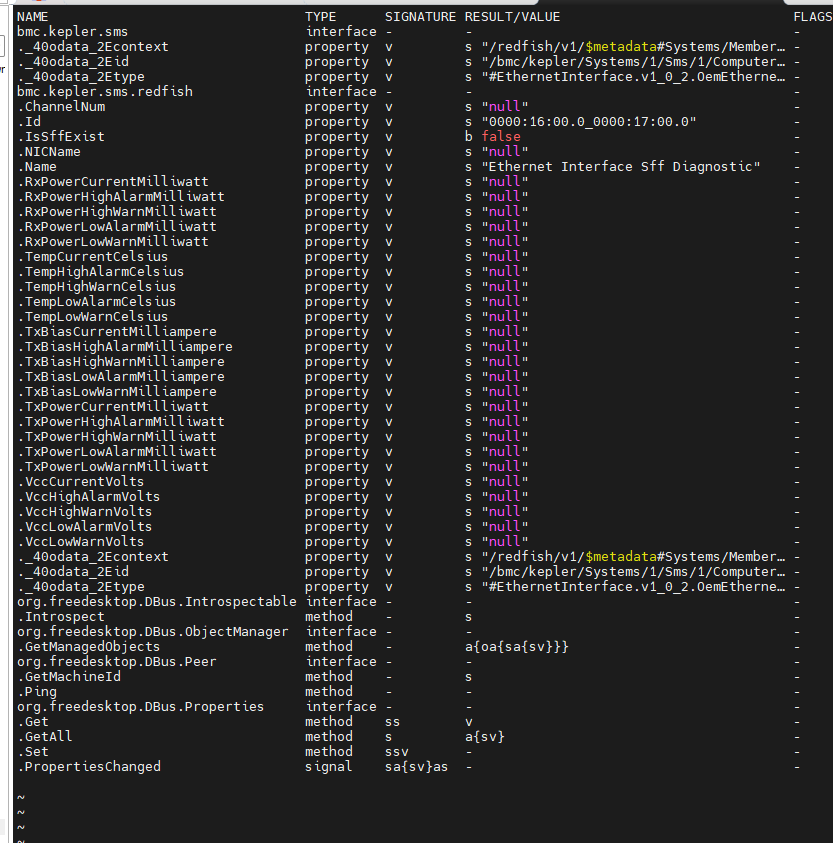Screen dimensions: 833x843
Task: Click .TempHighWarnCelsius property name
Action: pos(96,287)
